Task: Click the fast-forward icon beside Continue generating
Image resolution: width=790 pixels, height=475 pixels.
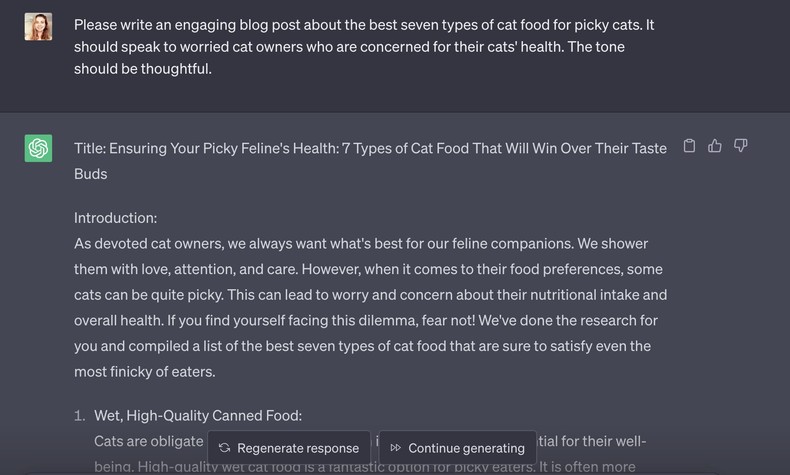Action: [x=396, y=448]
